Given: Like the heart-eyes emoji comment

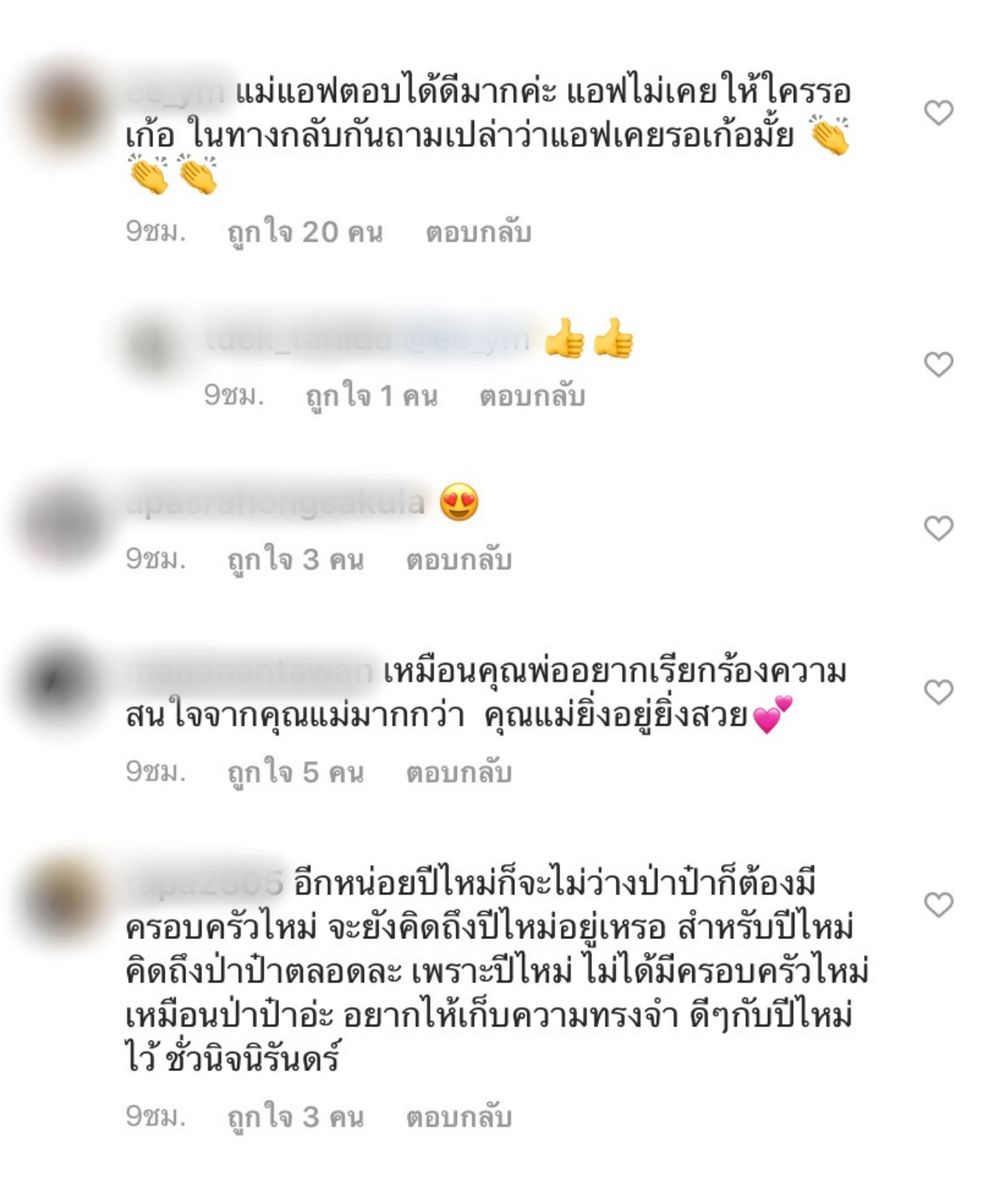Looking at the screenshot, I should pyautogui.click(x=938, y=528).
